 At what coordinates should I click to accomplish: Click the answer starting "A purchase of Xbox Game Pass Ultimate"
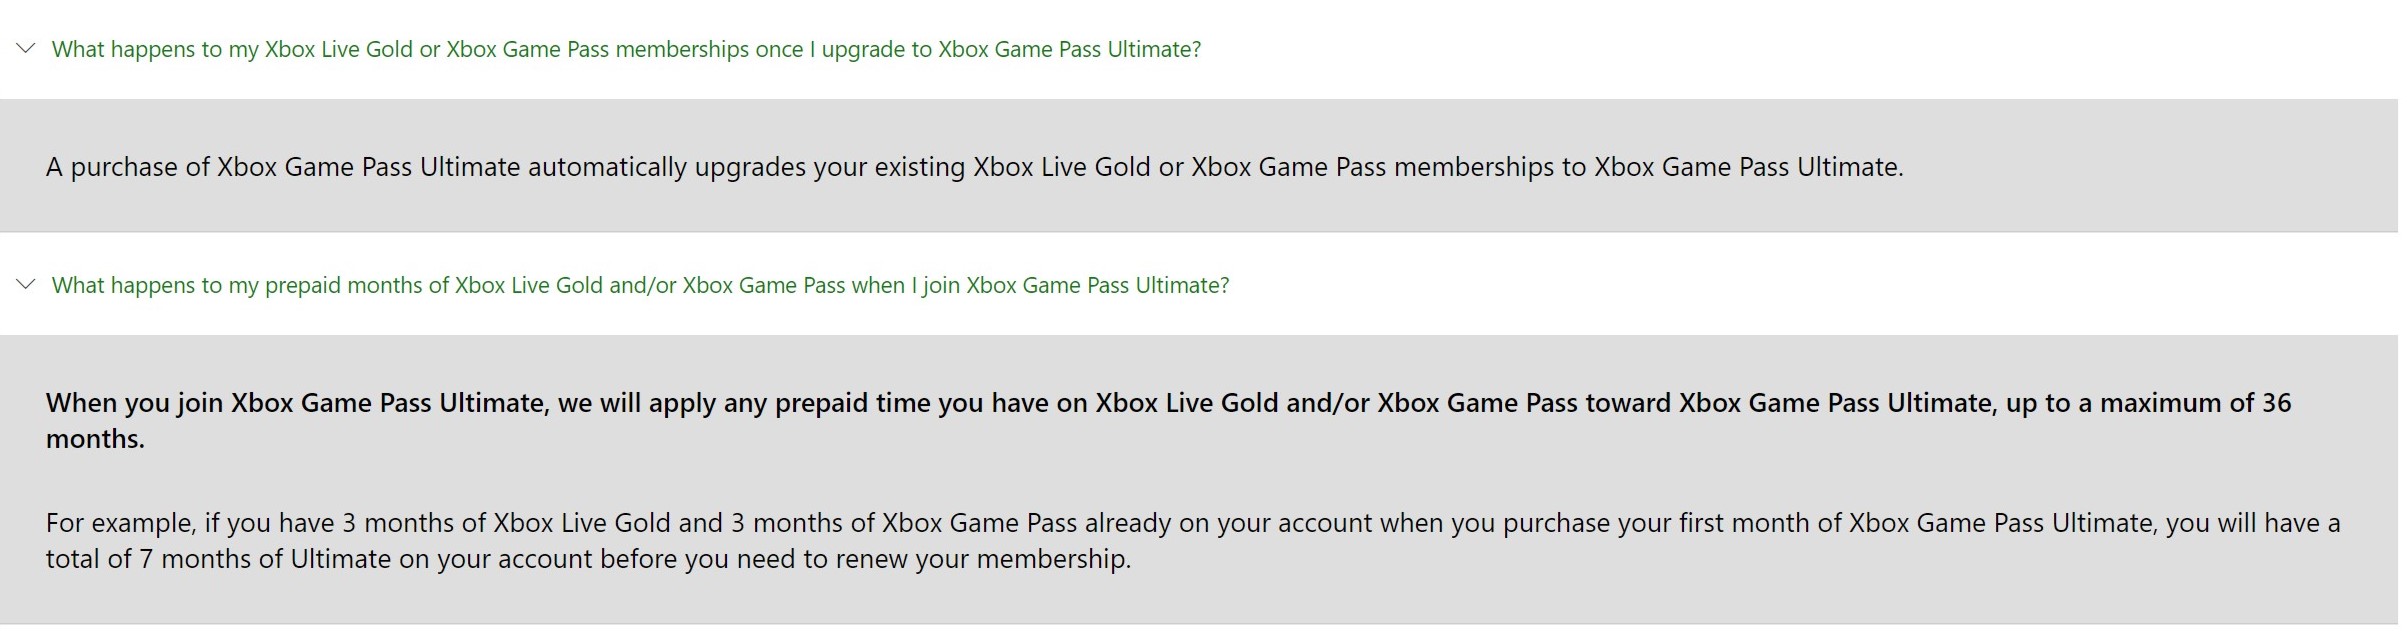coord(974,167)
